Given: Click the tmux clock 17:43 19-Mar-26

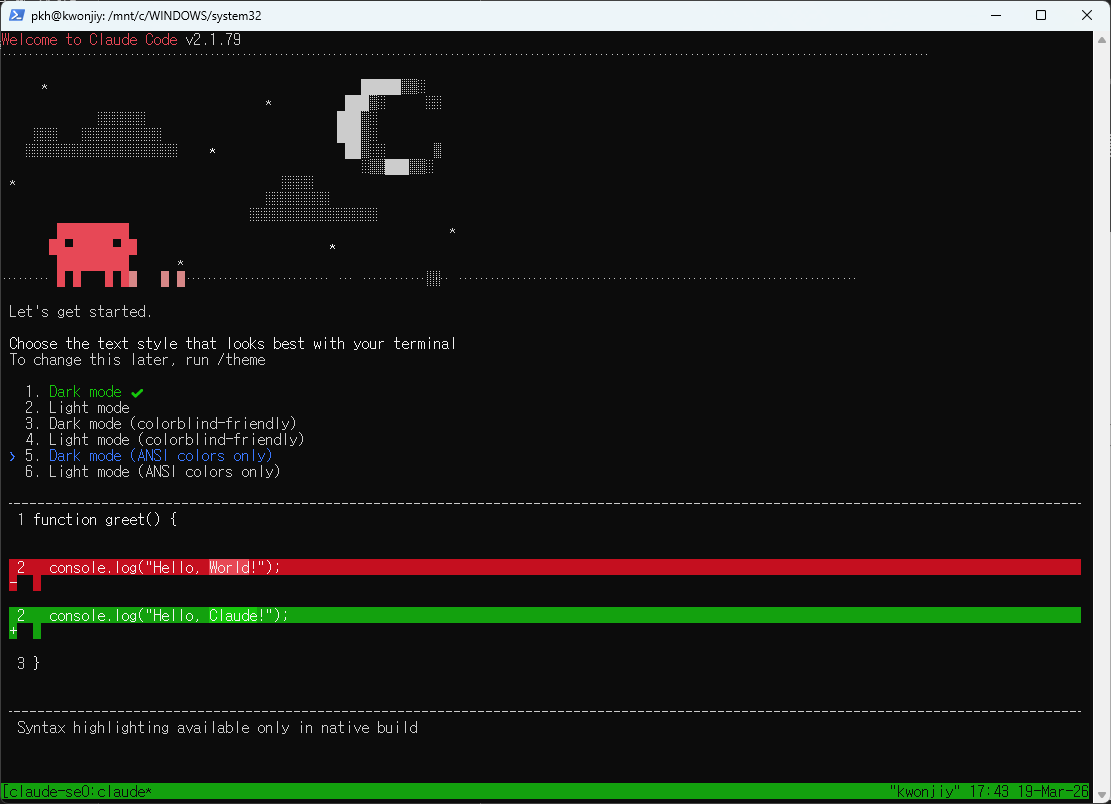Looking at the screenshot, I should [x=1029, y=791].
